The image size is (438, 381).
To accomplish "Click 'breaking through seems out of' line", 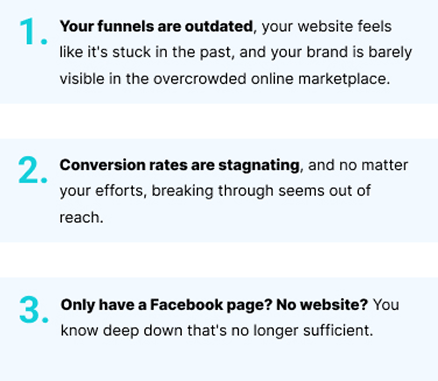I will 261,191.
